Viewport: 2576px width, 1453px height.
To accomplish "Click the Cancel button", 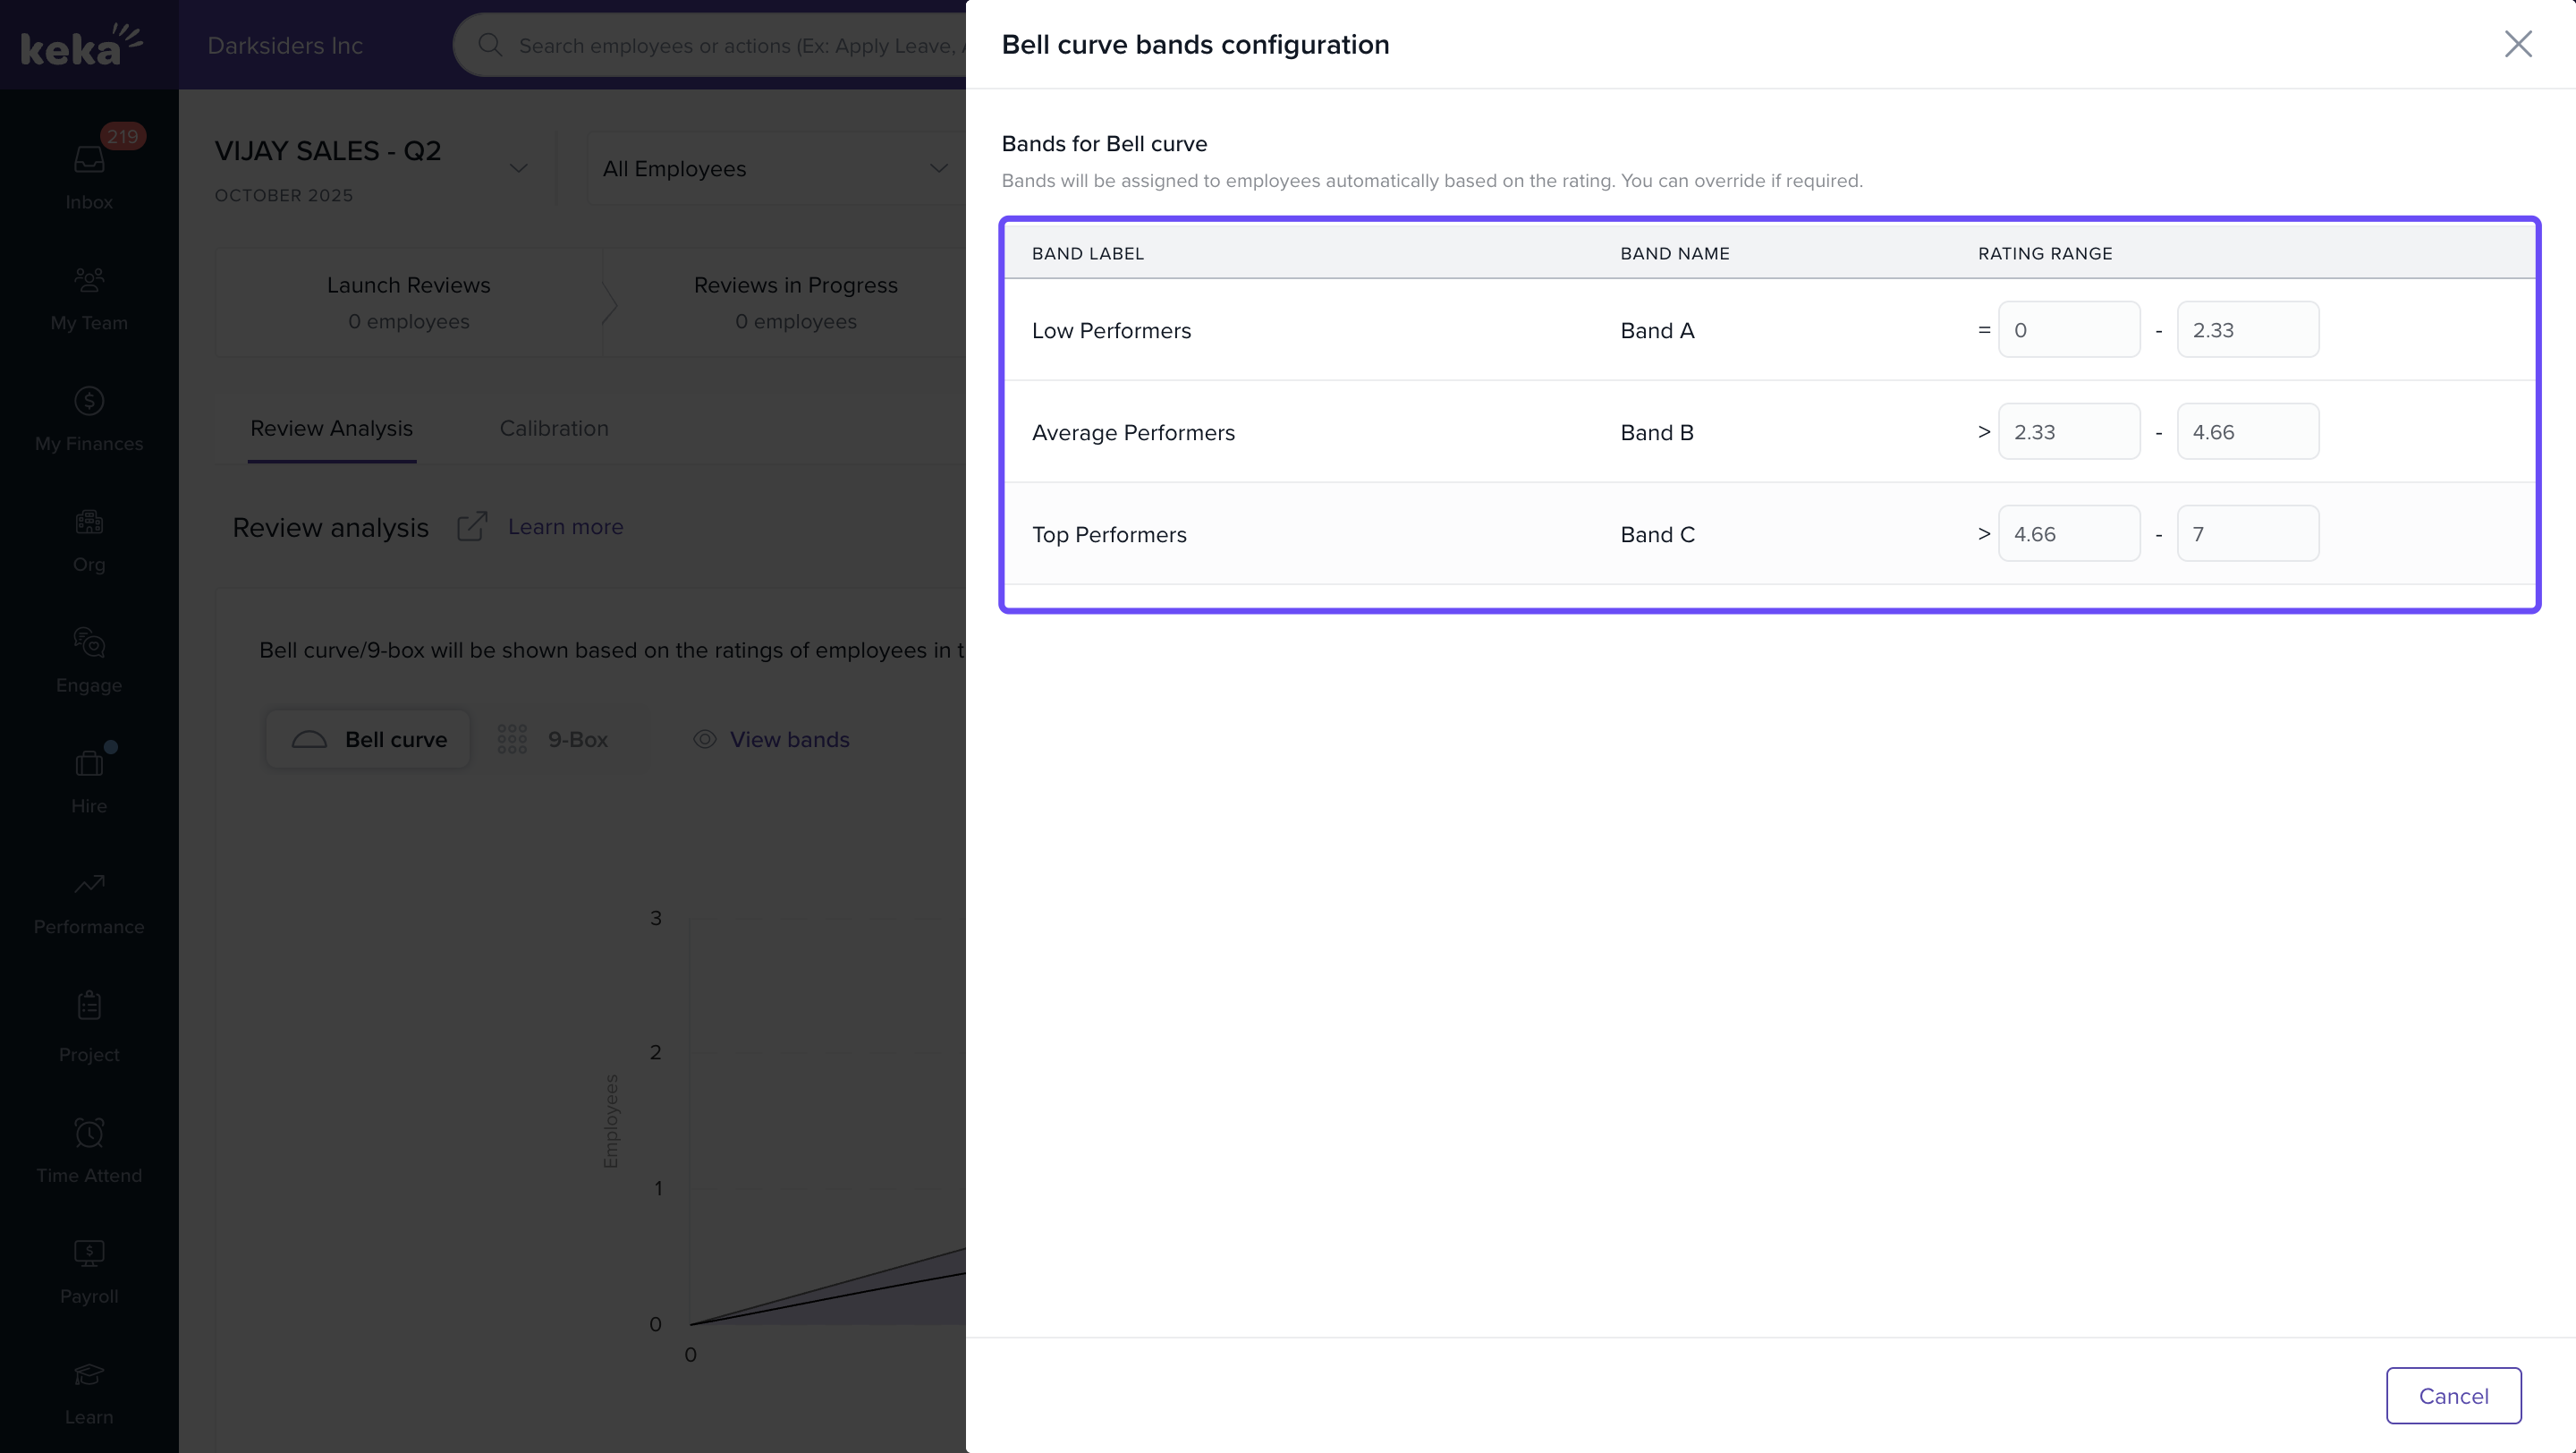I will point(2452,1396).
